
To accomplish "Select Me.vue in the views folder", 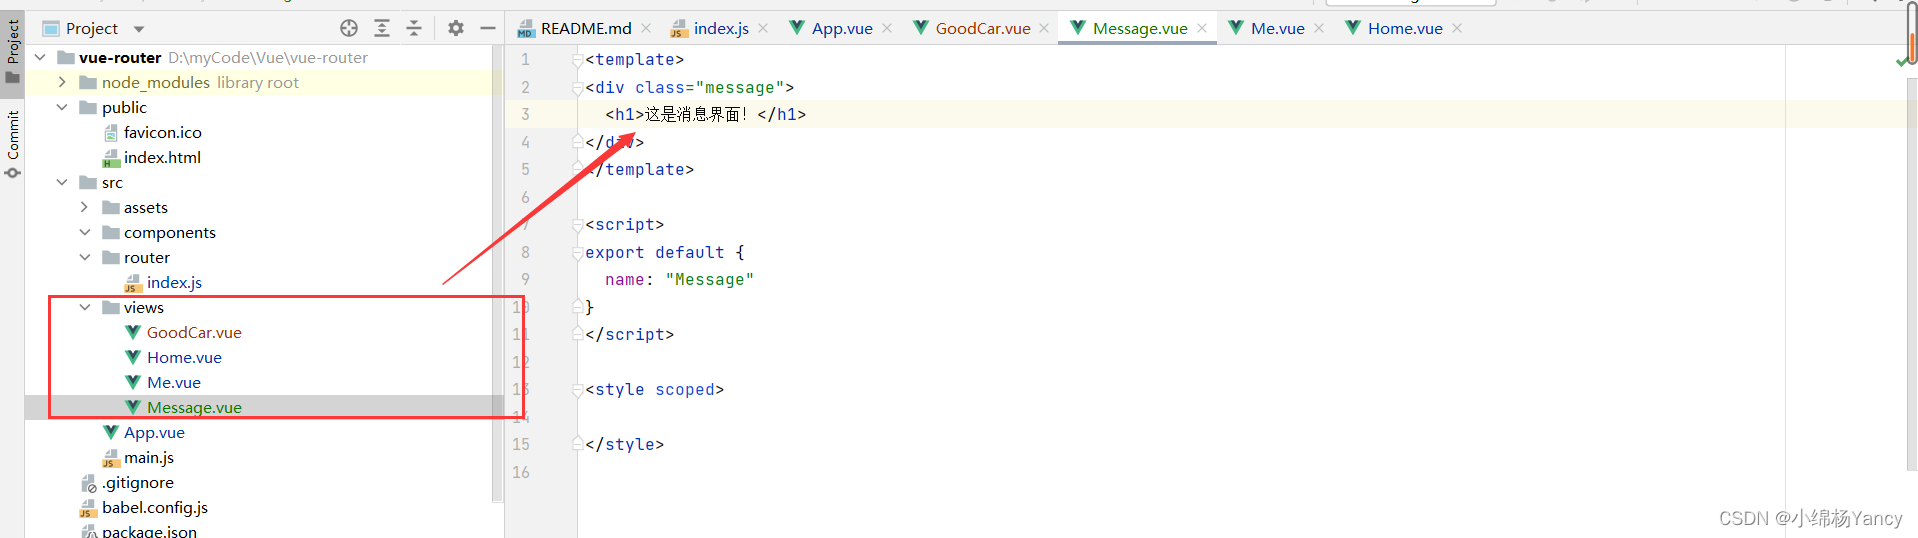I will (173, 382).
